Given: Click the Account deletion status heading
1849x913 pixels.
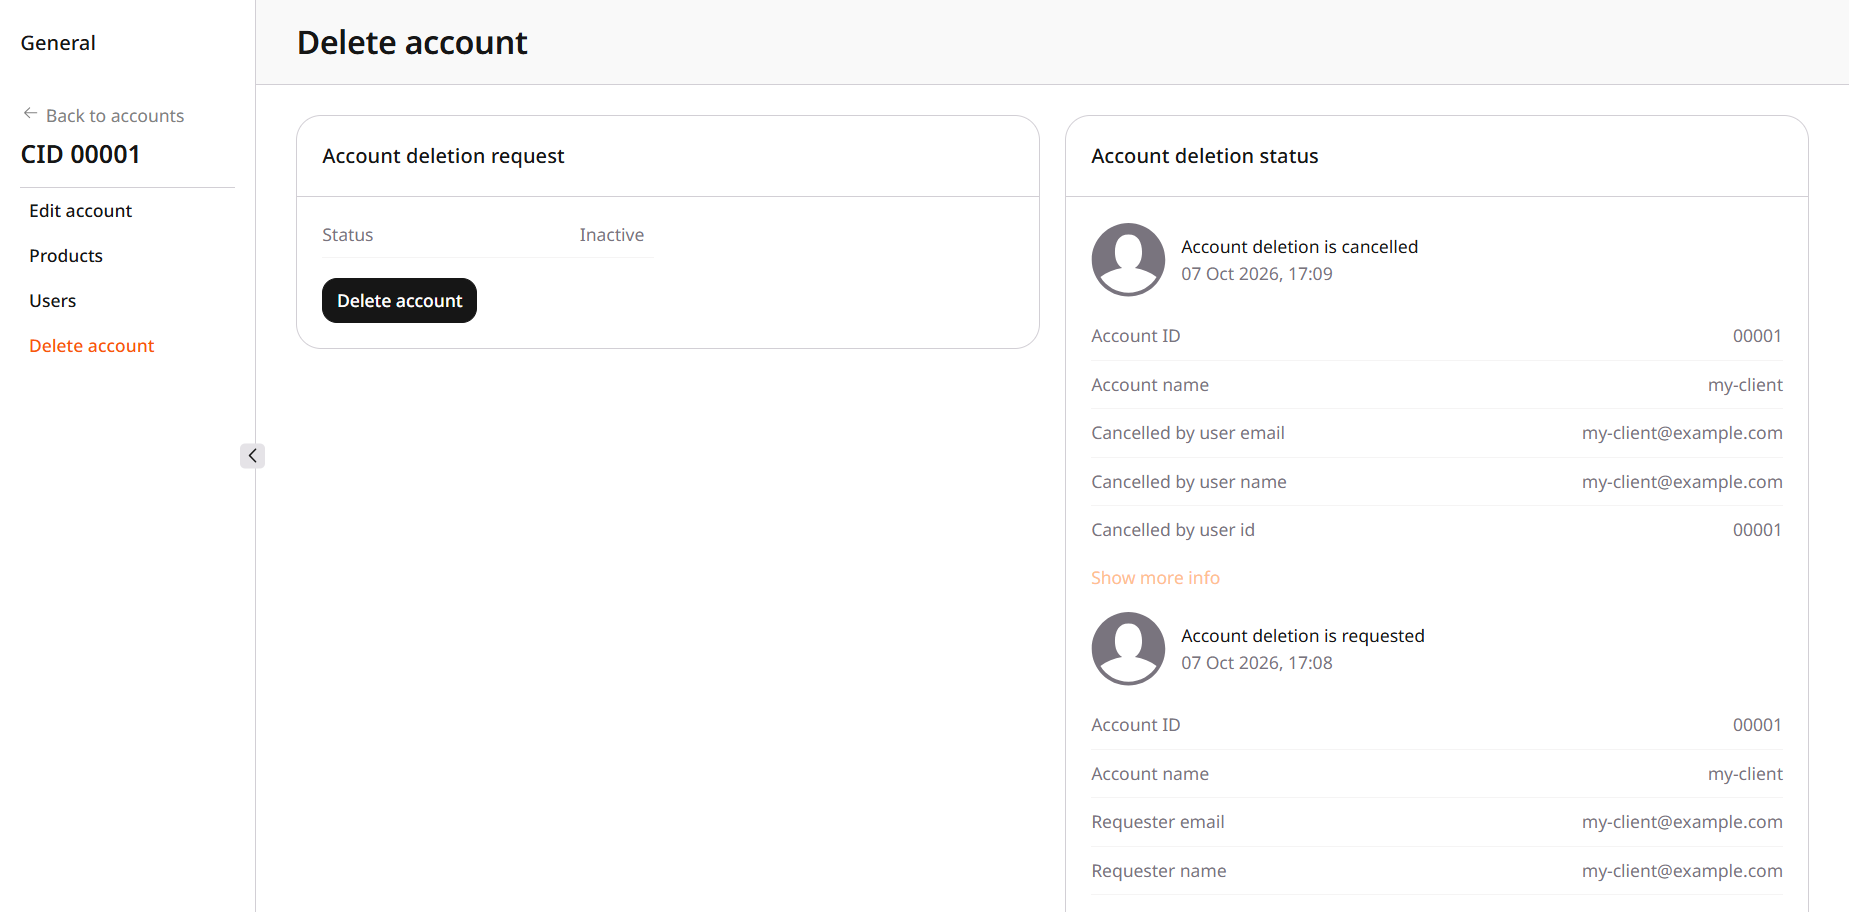Looking at the screenshot, I should (x=1205, y=156).
